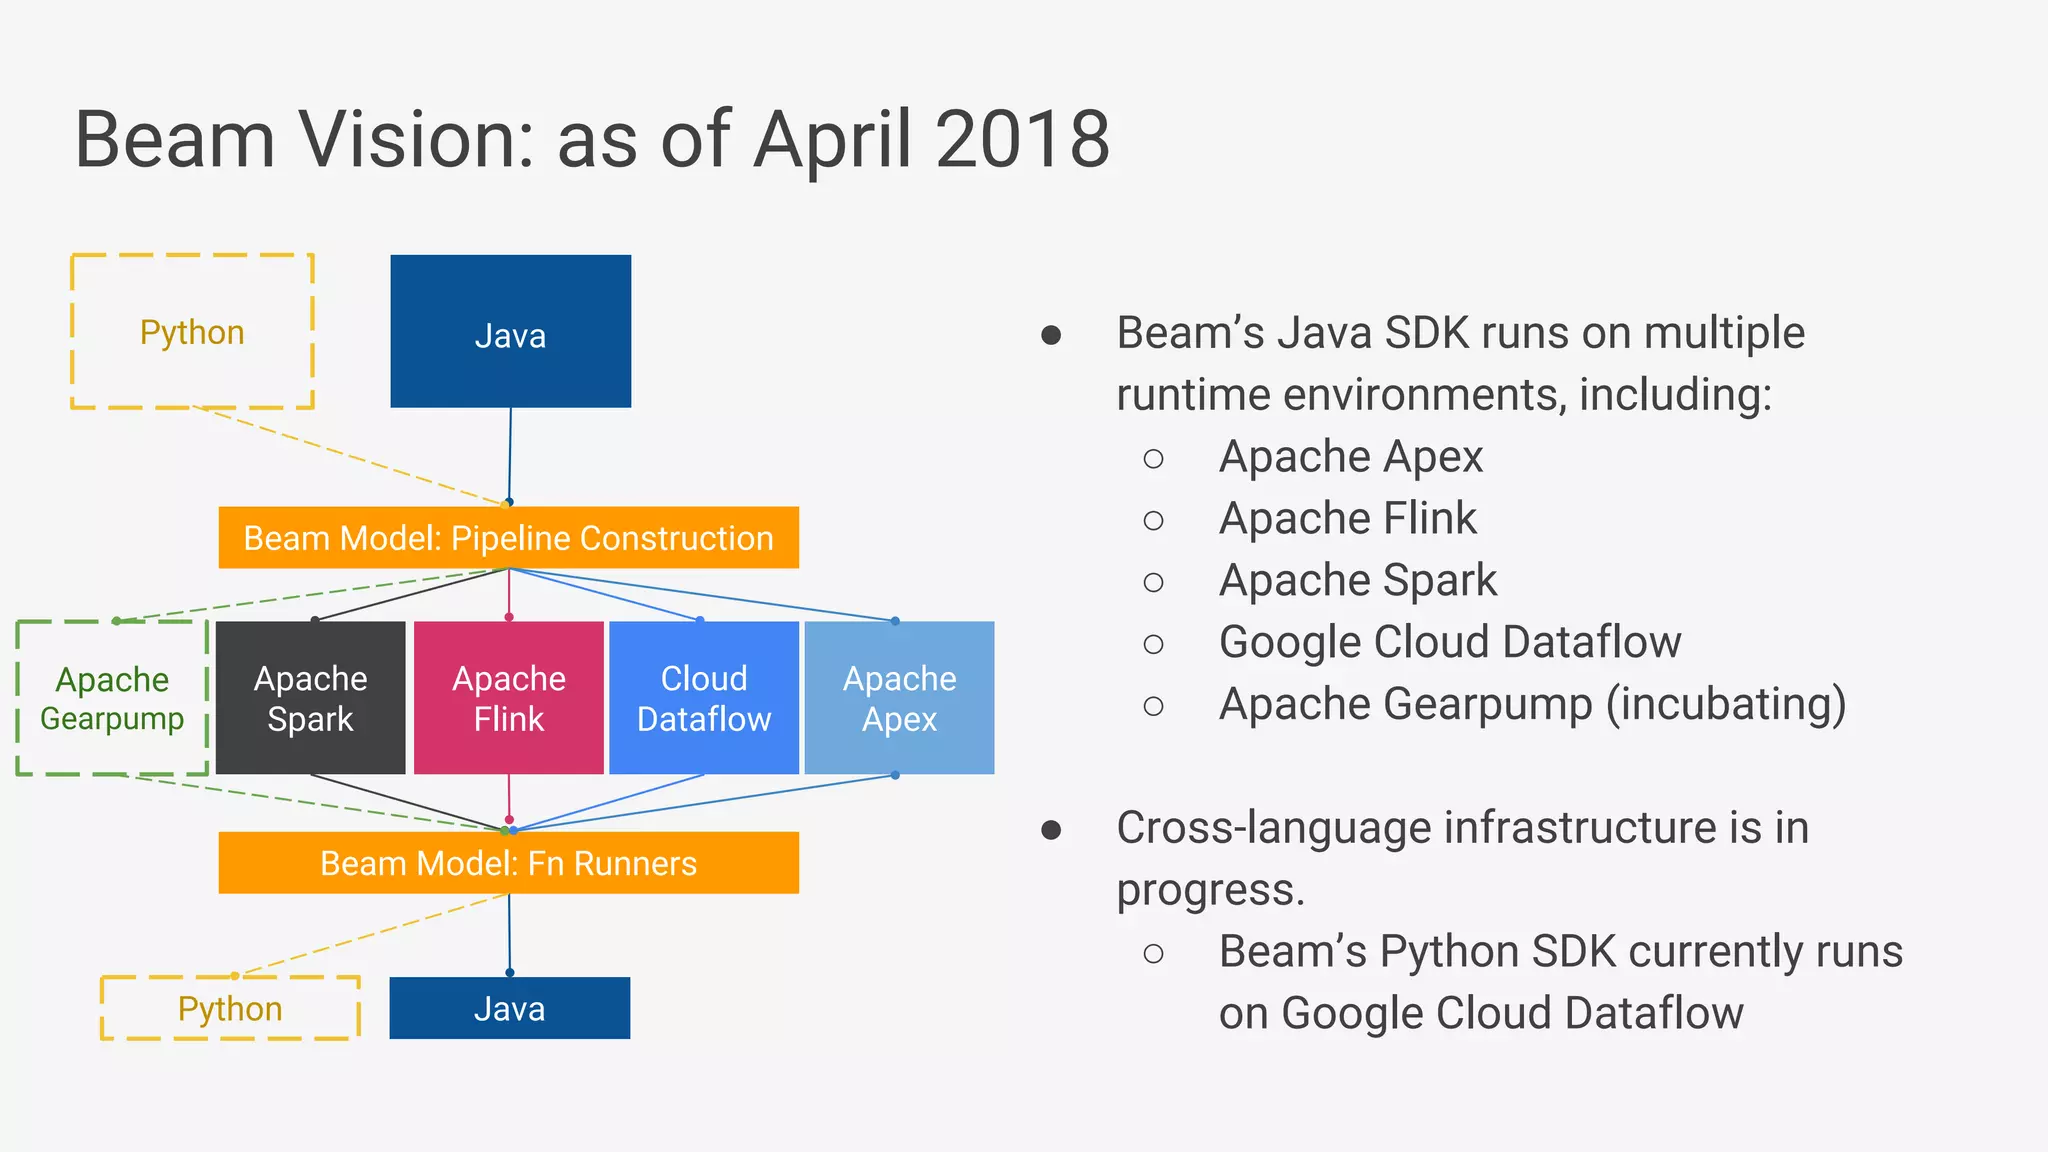2048x1152 pixels.
Task: Select the Apache Spark bullet text
Action: pos(1357,581)
